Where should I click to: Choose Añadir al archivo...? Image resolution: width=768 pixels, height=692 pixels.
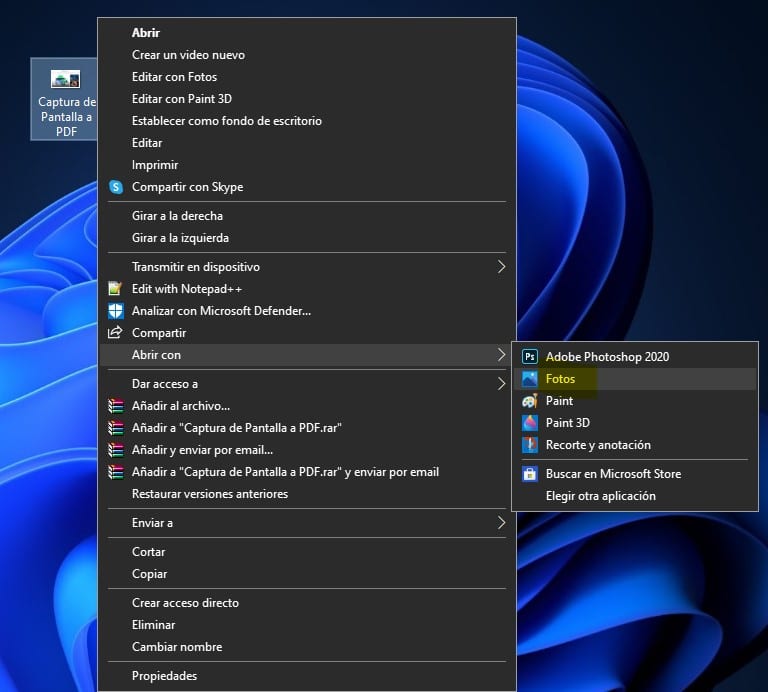(x=307, y=406)
